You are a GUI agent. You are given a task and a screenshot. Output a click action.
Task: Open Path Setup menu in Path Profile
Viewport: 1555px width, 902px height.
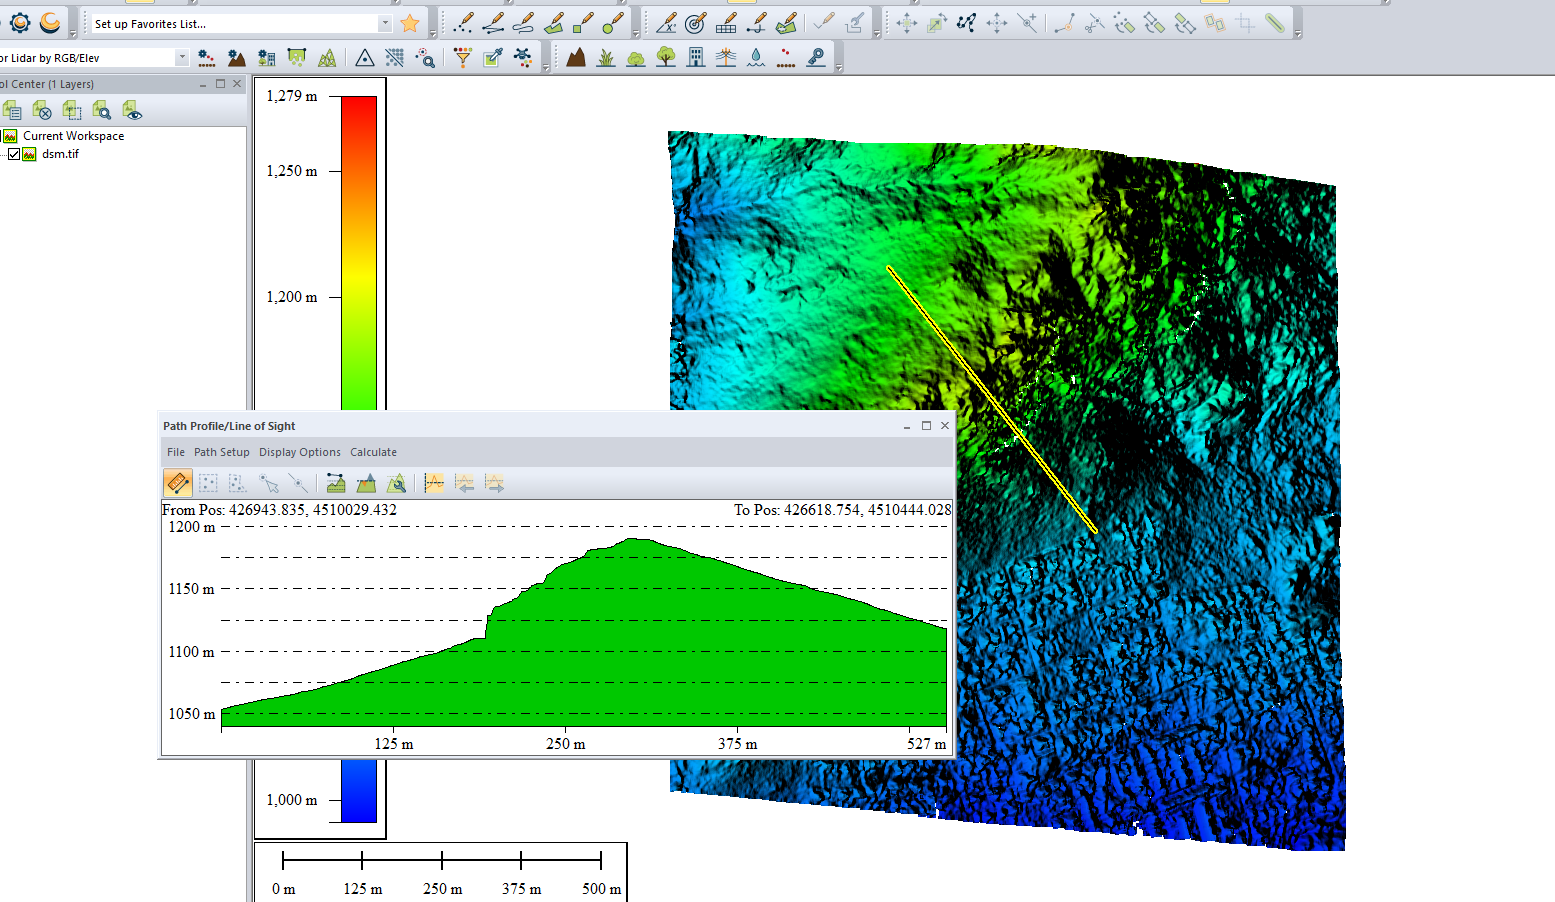coord(222,452)
